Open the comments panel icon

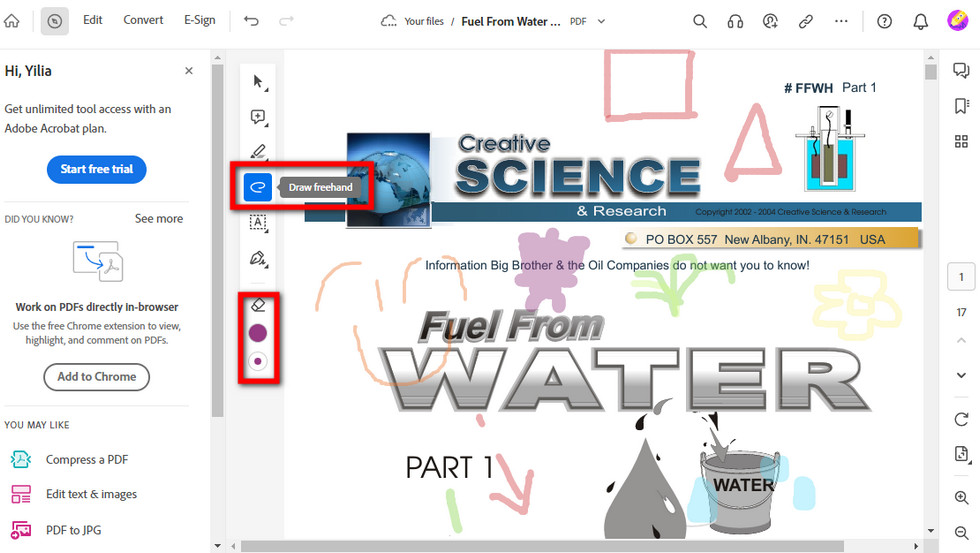(x=961, y=70)
